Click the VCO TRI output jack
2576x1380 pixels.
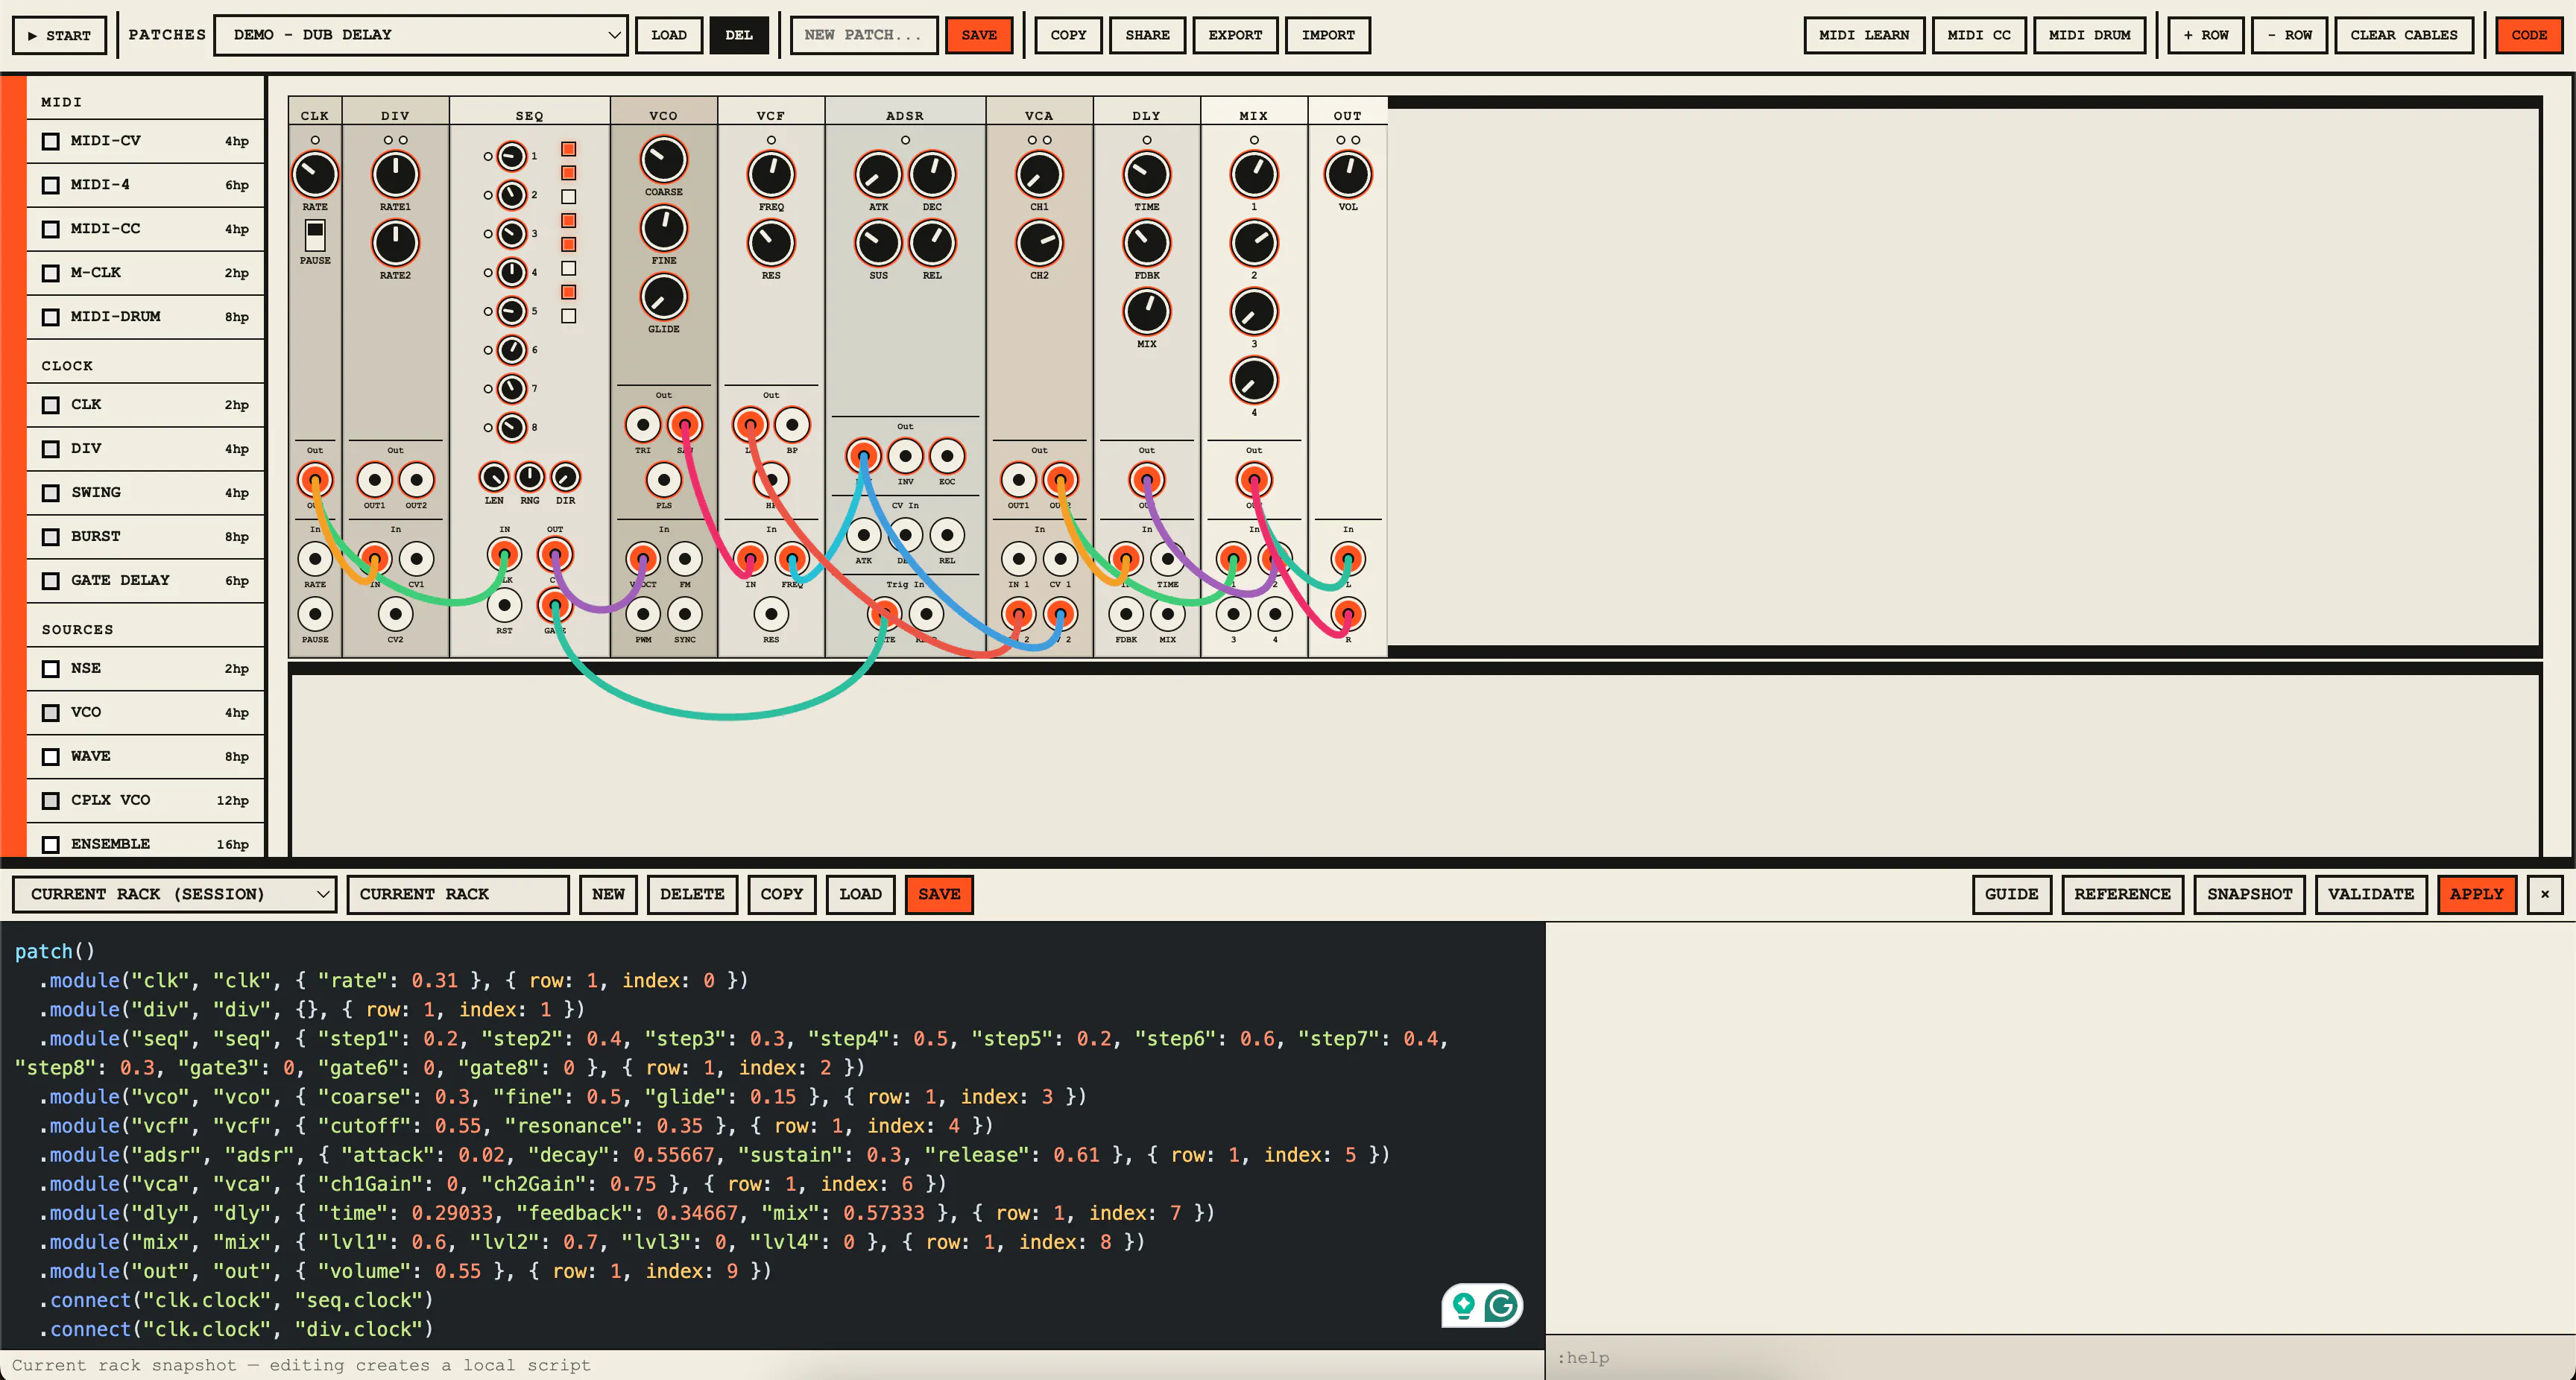pyautogui.click(x=643, y=425)
